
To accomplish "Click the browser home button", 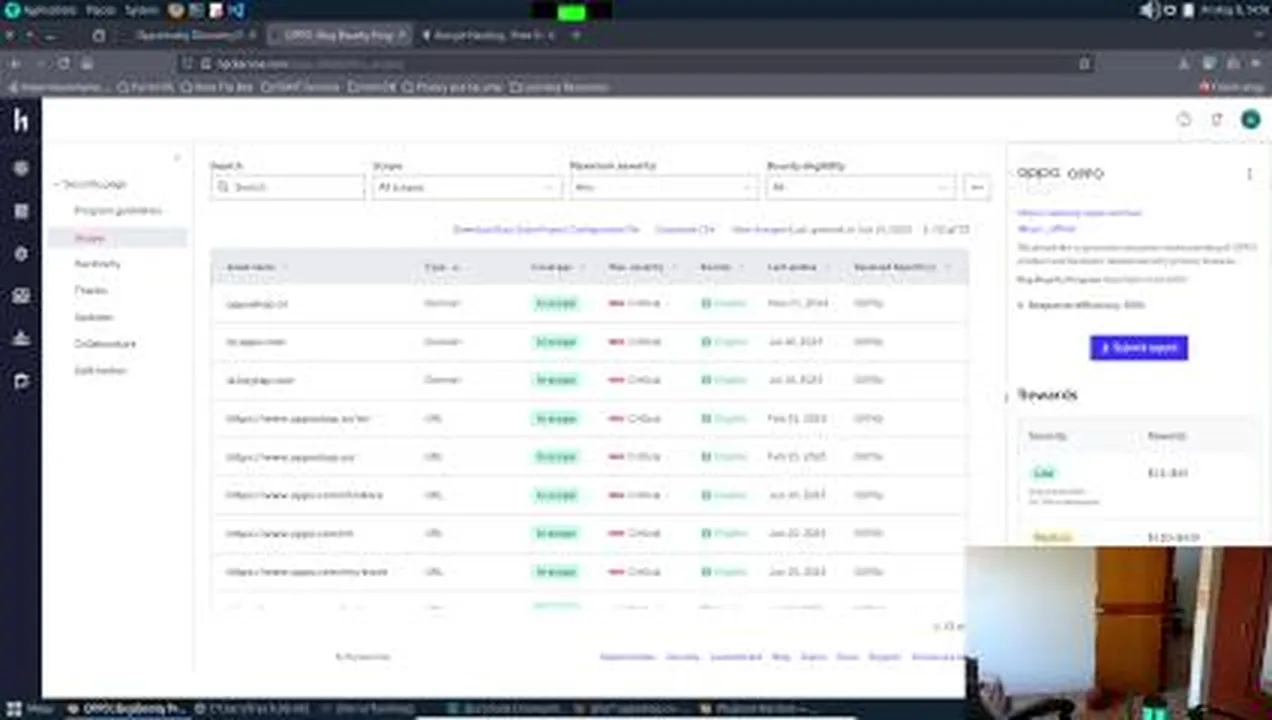I will pos(87,63).
